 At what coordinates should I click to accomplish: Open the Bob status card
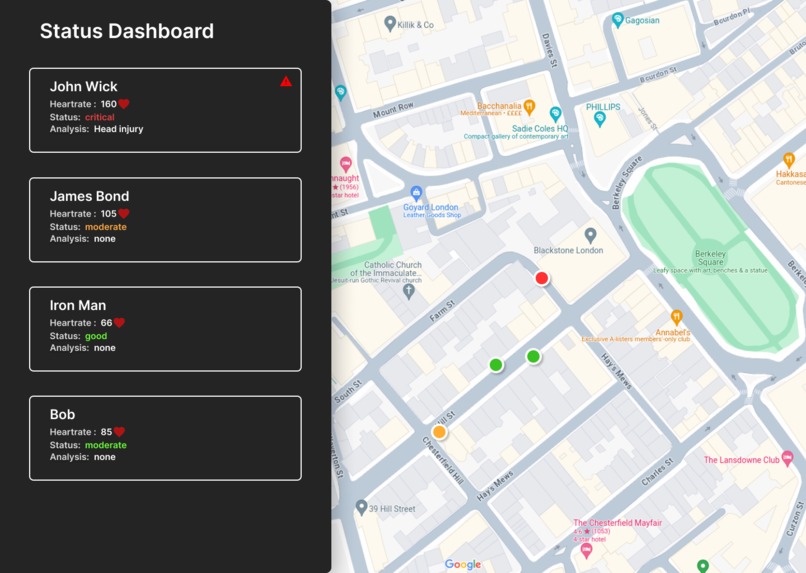click(x=166, y=438)
